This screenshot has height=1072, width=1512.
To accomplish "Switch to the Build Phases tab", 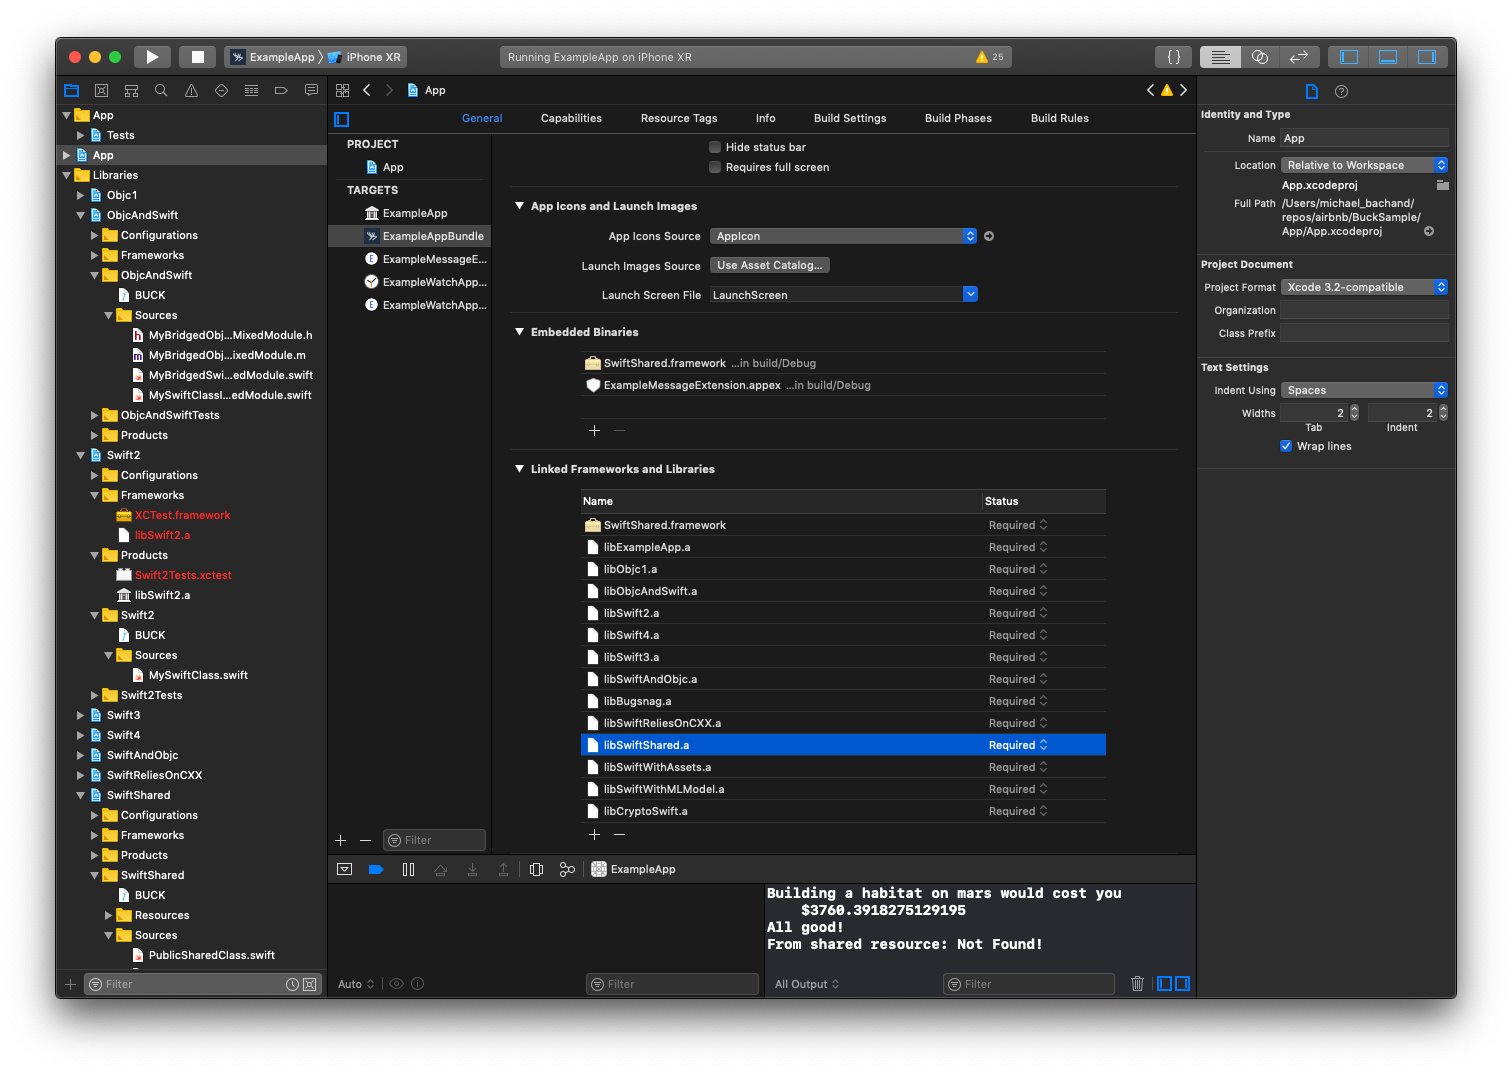I will tap(958, 118).
